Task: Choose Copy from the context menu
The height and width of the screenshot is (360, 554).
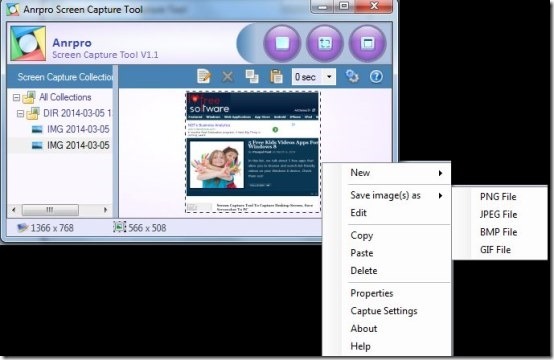Action: tap(387, 236)
